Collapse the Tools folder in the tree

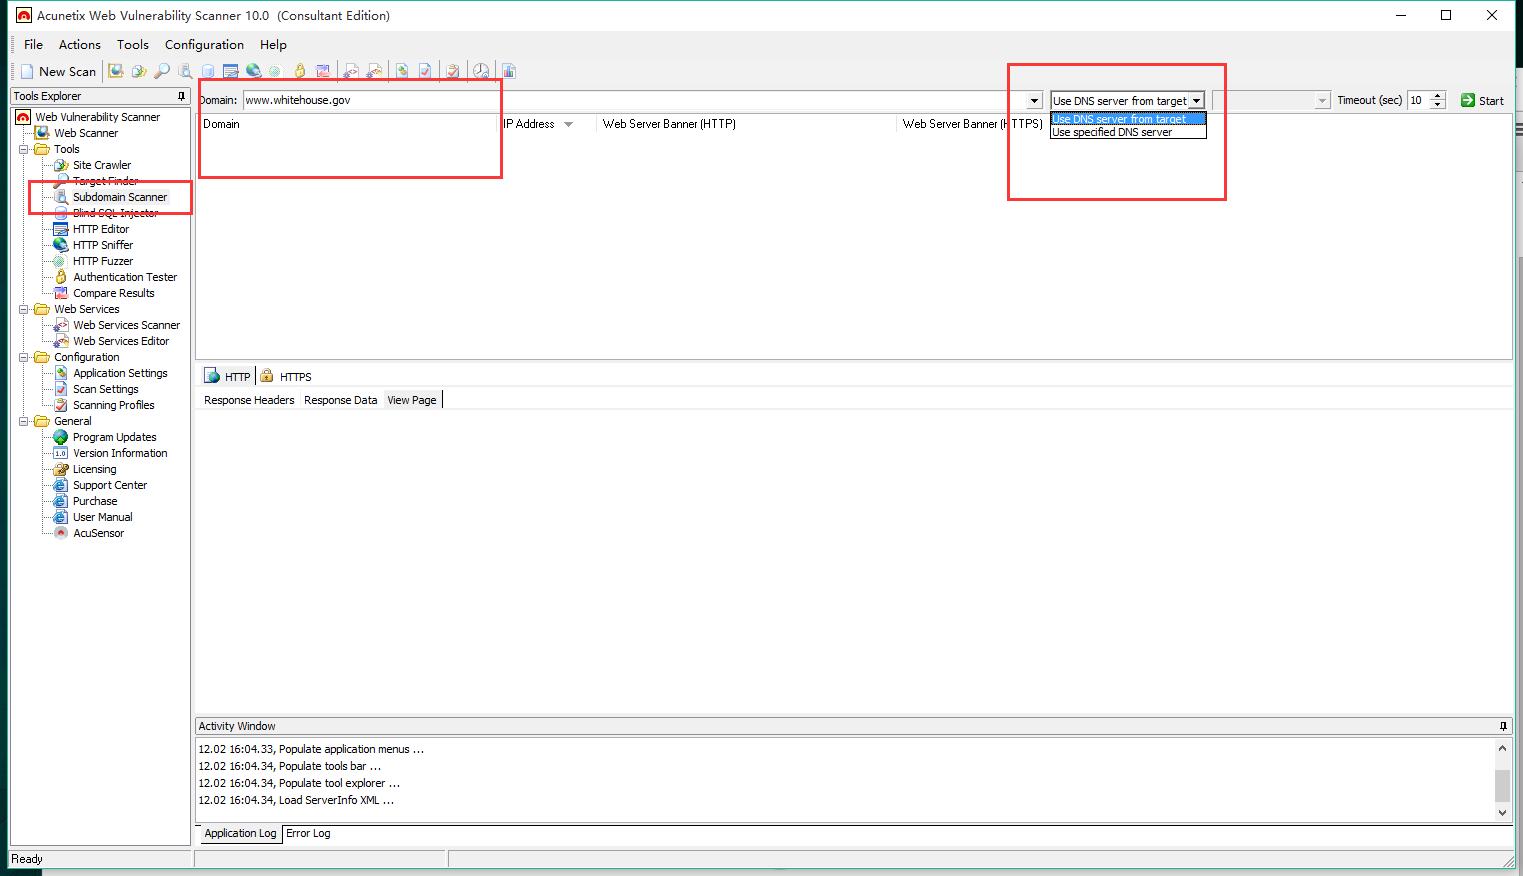point(24,149)
